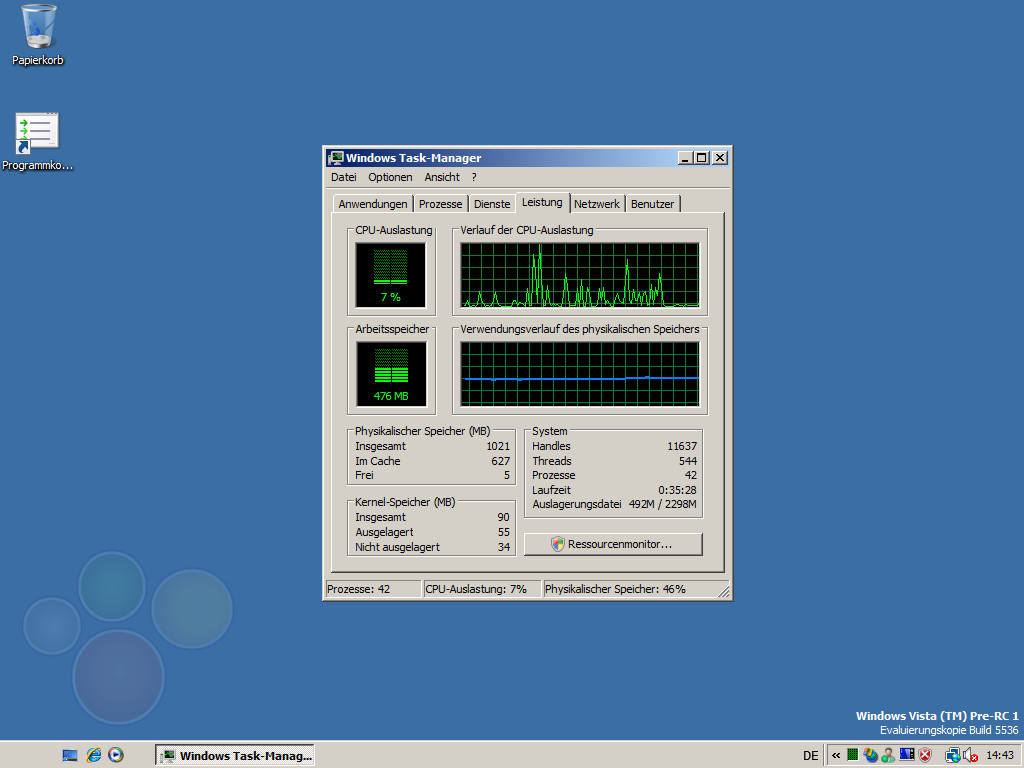1024x768 pixels.
Task: Click the status bar 'CPU-Auslastung: 7%' entry
Action: pos(482,589)
